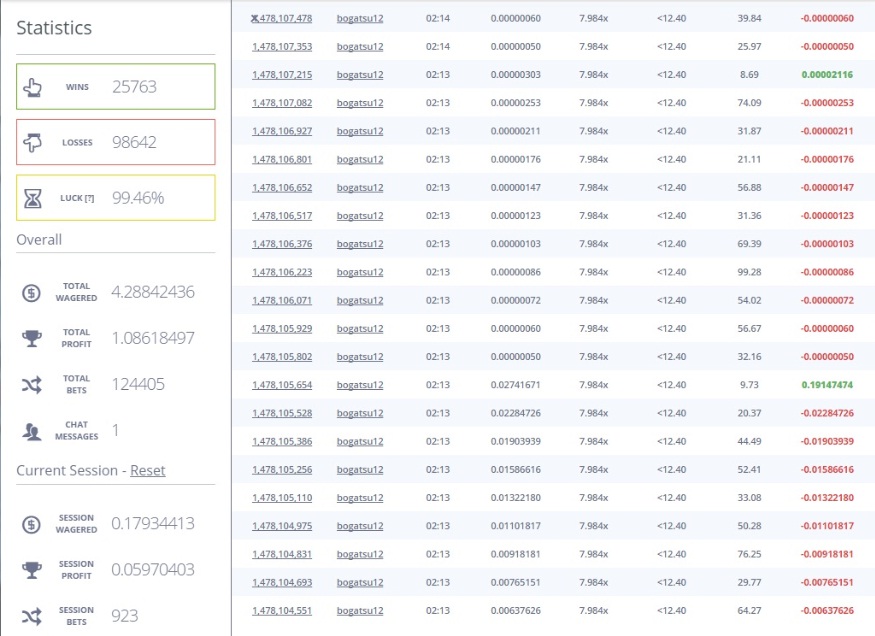
Task: Click the thumbs-up Wins icon
Action: click(32, 87)
